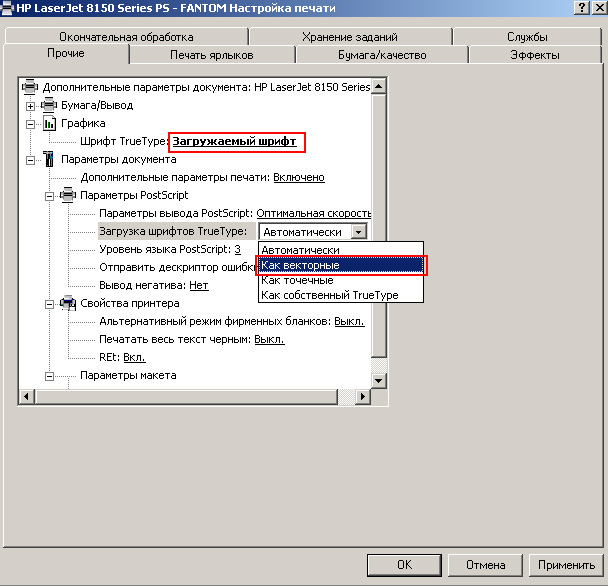Click the Оптимальная скорость value

314,213
